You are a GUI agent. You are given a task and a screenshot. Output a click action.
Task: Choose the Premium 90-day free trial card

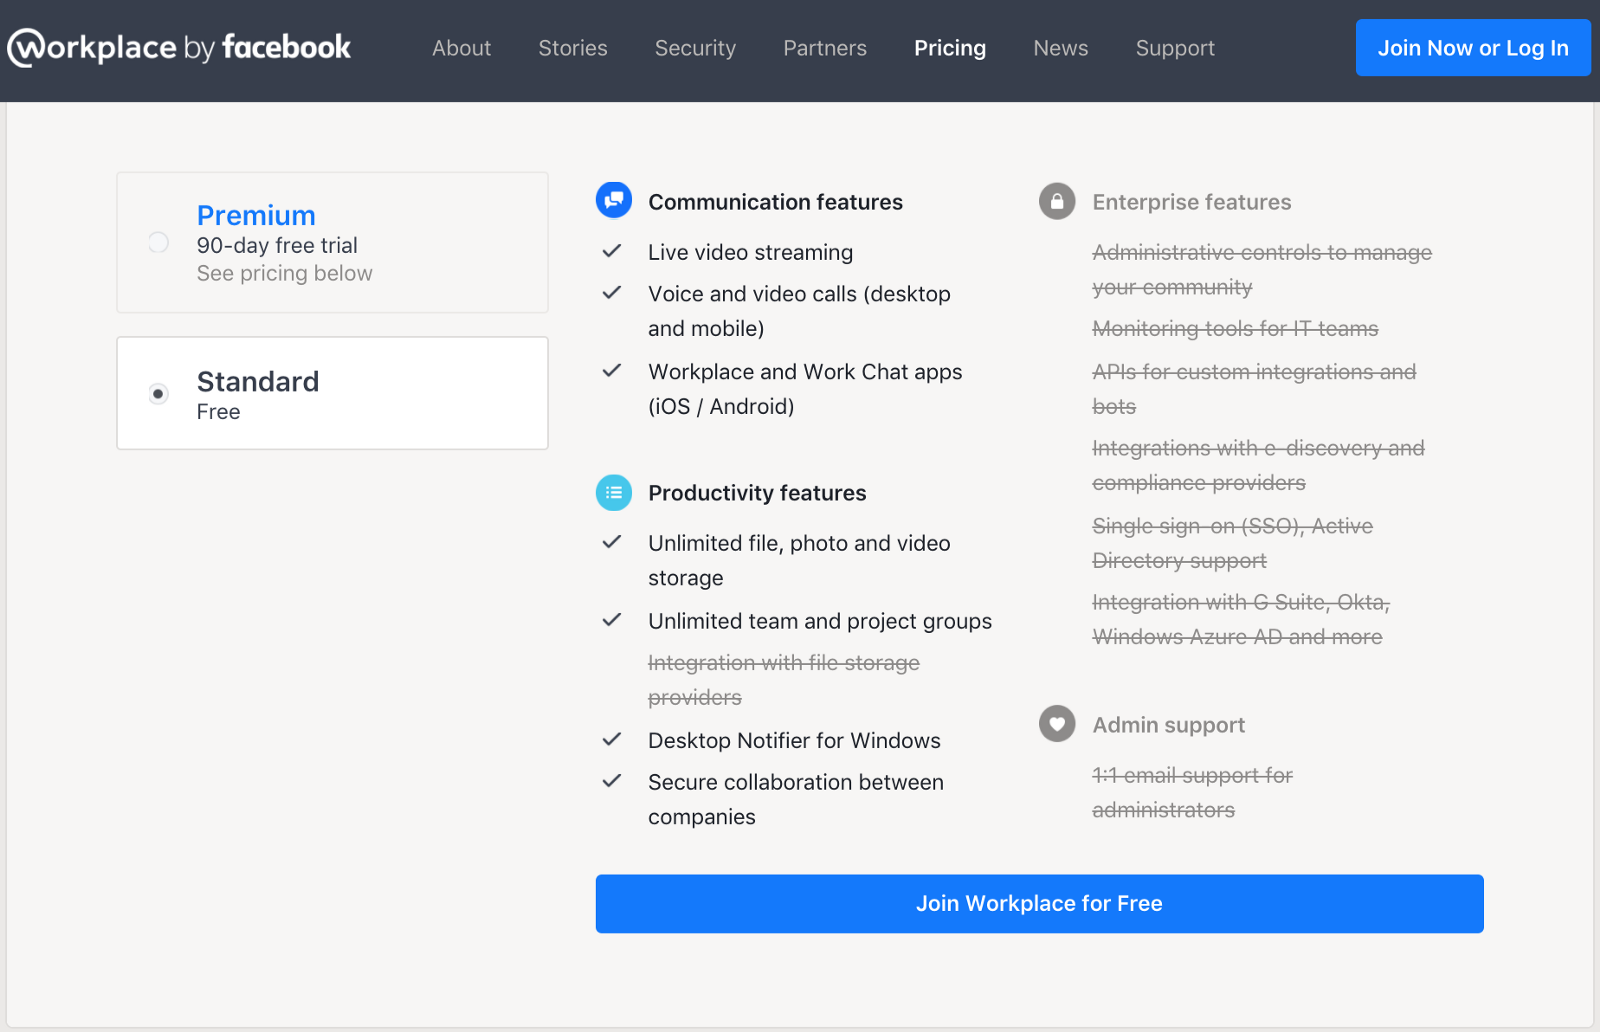click(332, 243)
